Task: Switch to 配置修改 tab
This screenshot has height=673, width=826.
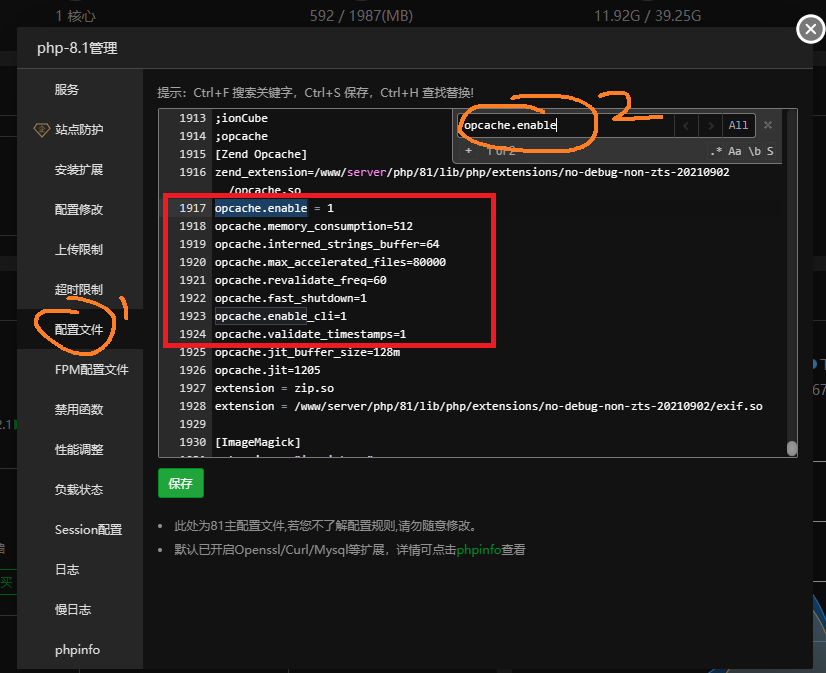Action: coord(79,210)
